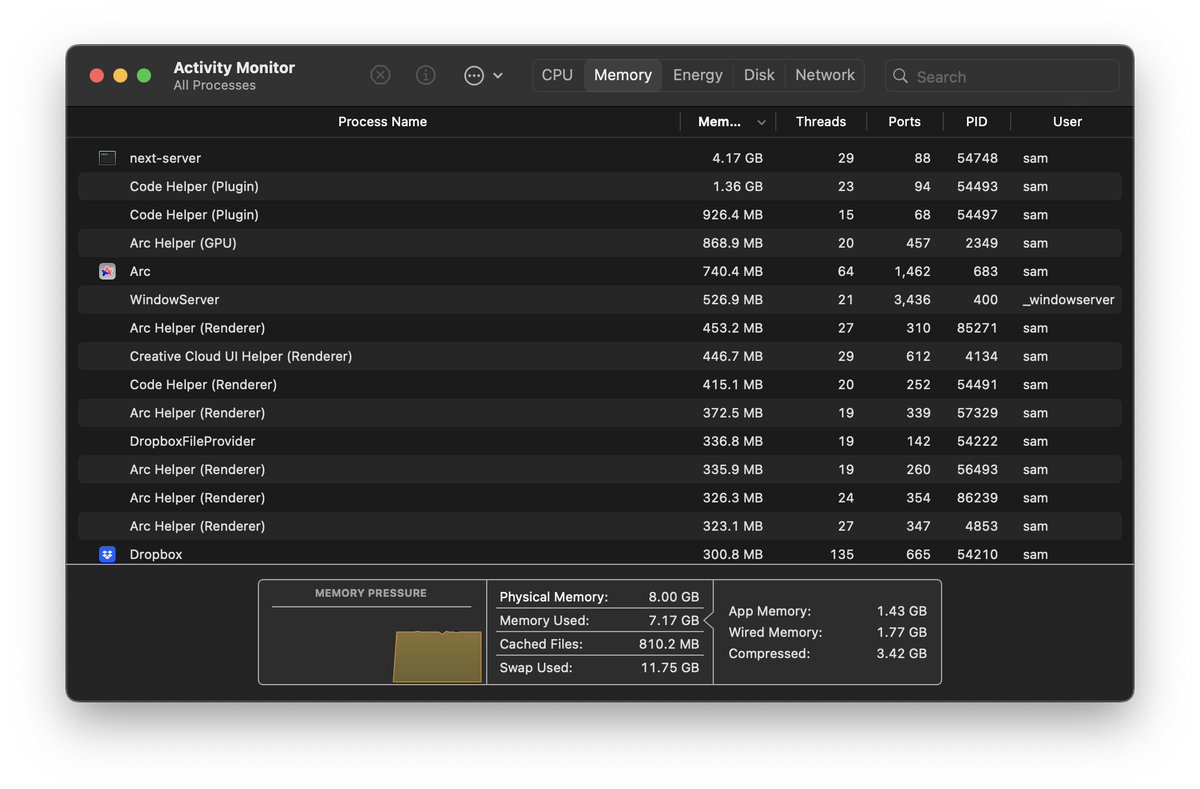Click the magnifying glass search icon
This screenshot has height=789, width=1200.
click(x=900, y=76)
